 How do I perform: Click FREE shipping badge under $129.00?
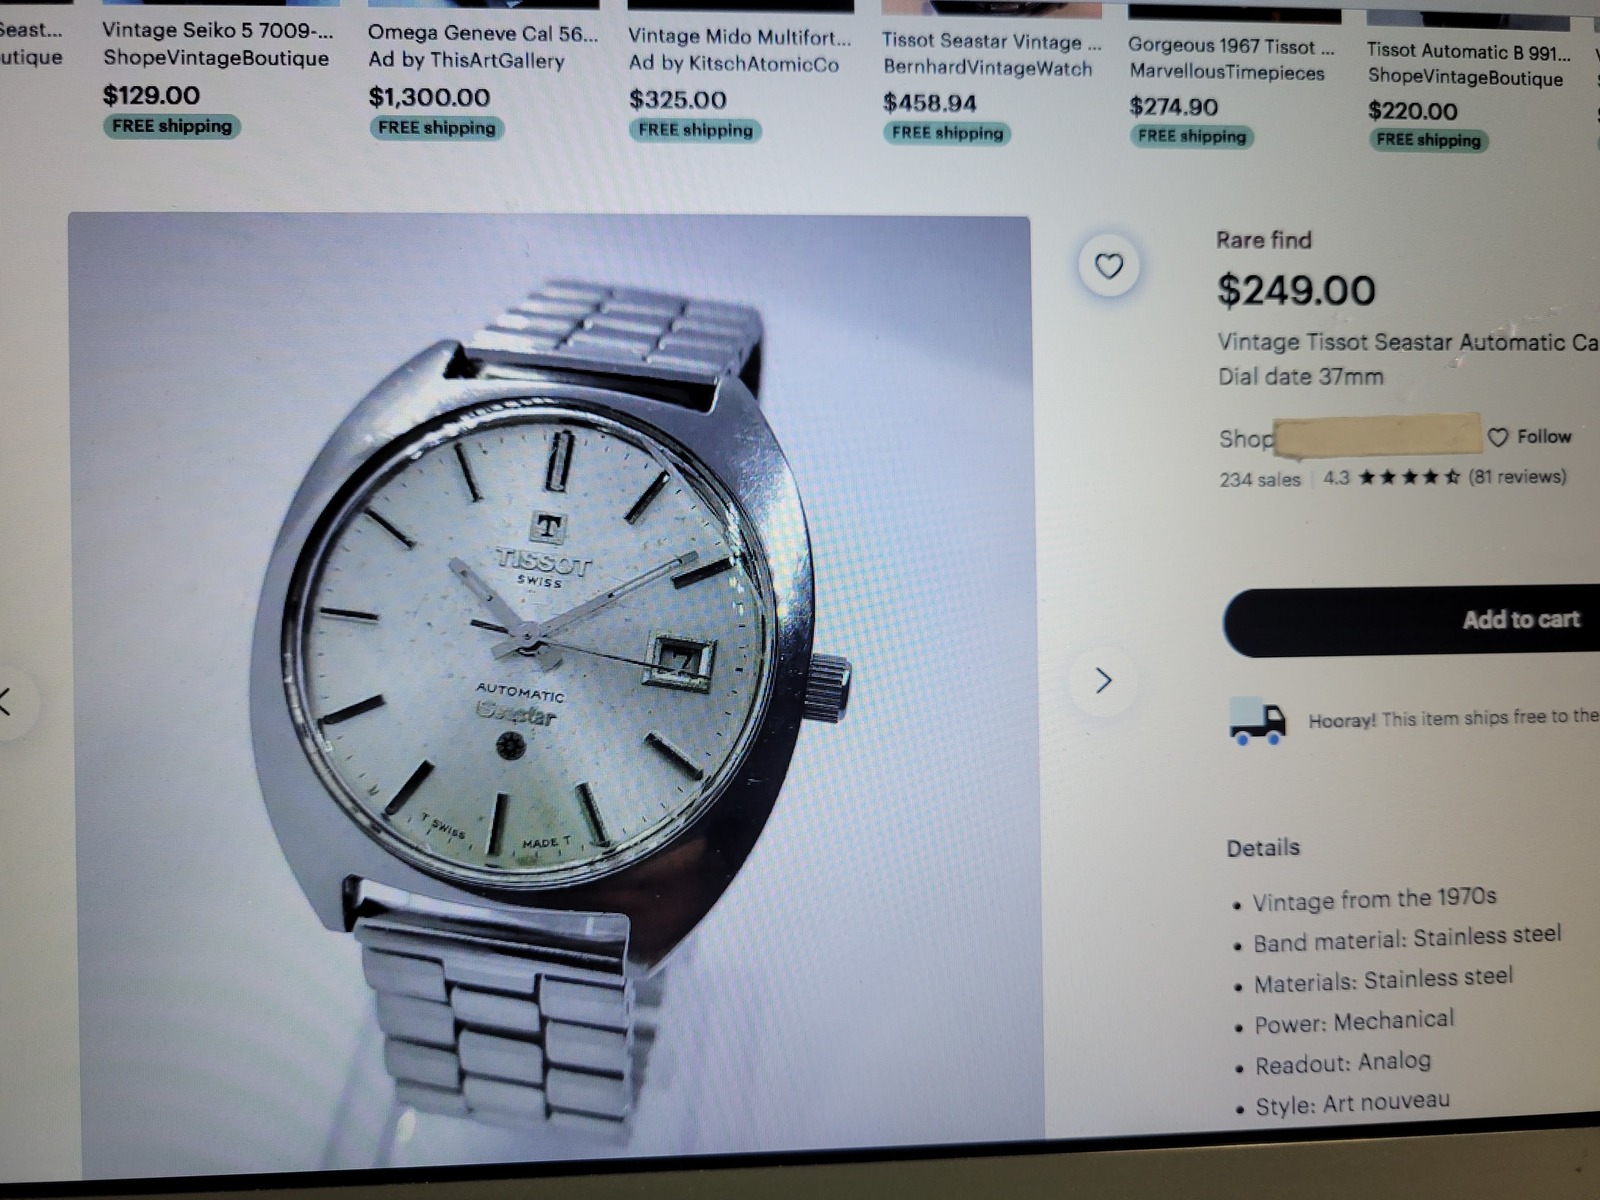coord(172,126)
